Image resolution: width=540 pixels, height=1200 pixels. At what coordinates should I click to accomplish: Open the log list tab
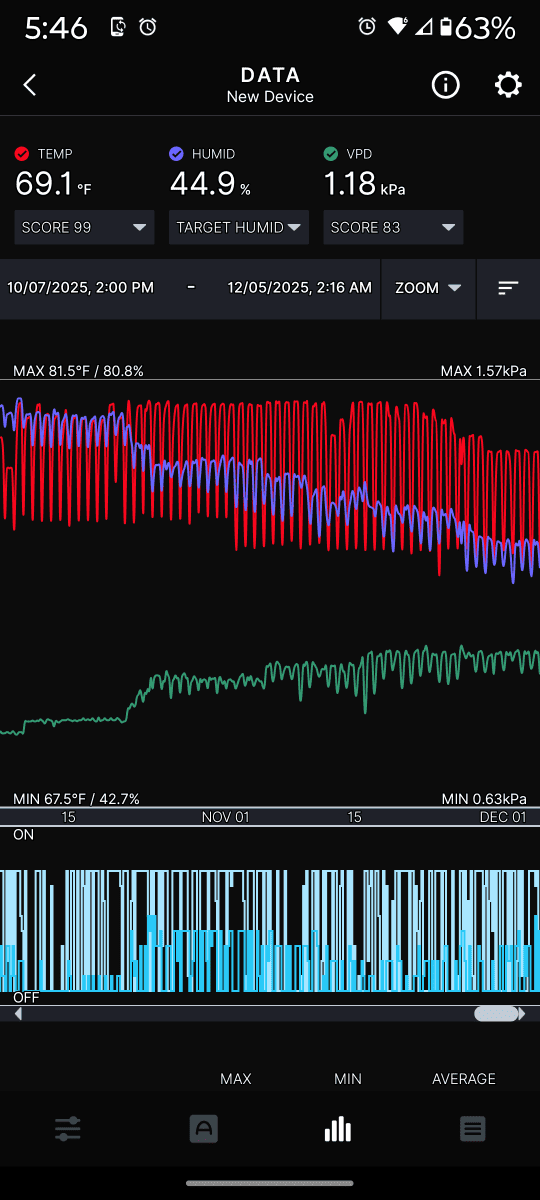pos(472,1129)
